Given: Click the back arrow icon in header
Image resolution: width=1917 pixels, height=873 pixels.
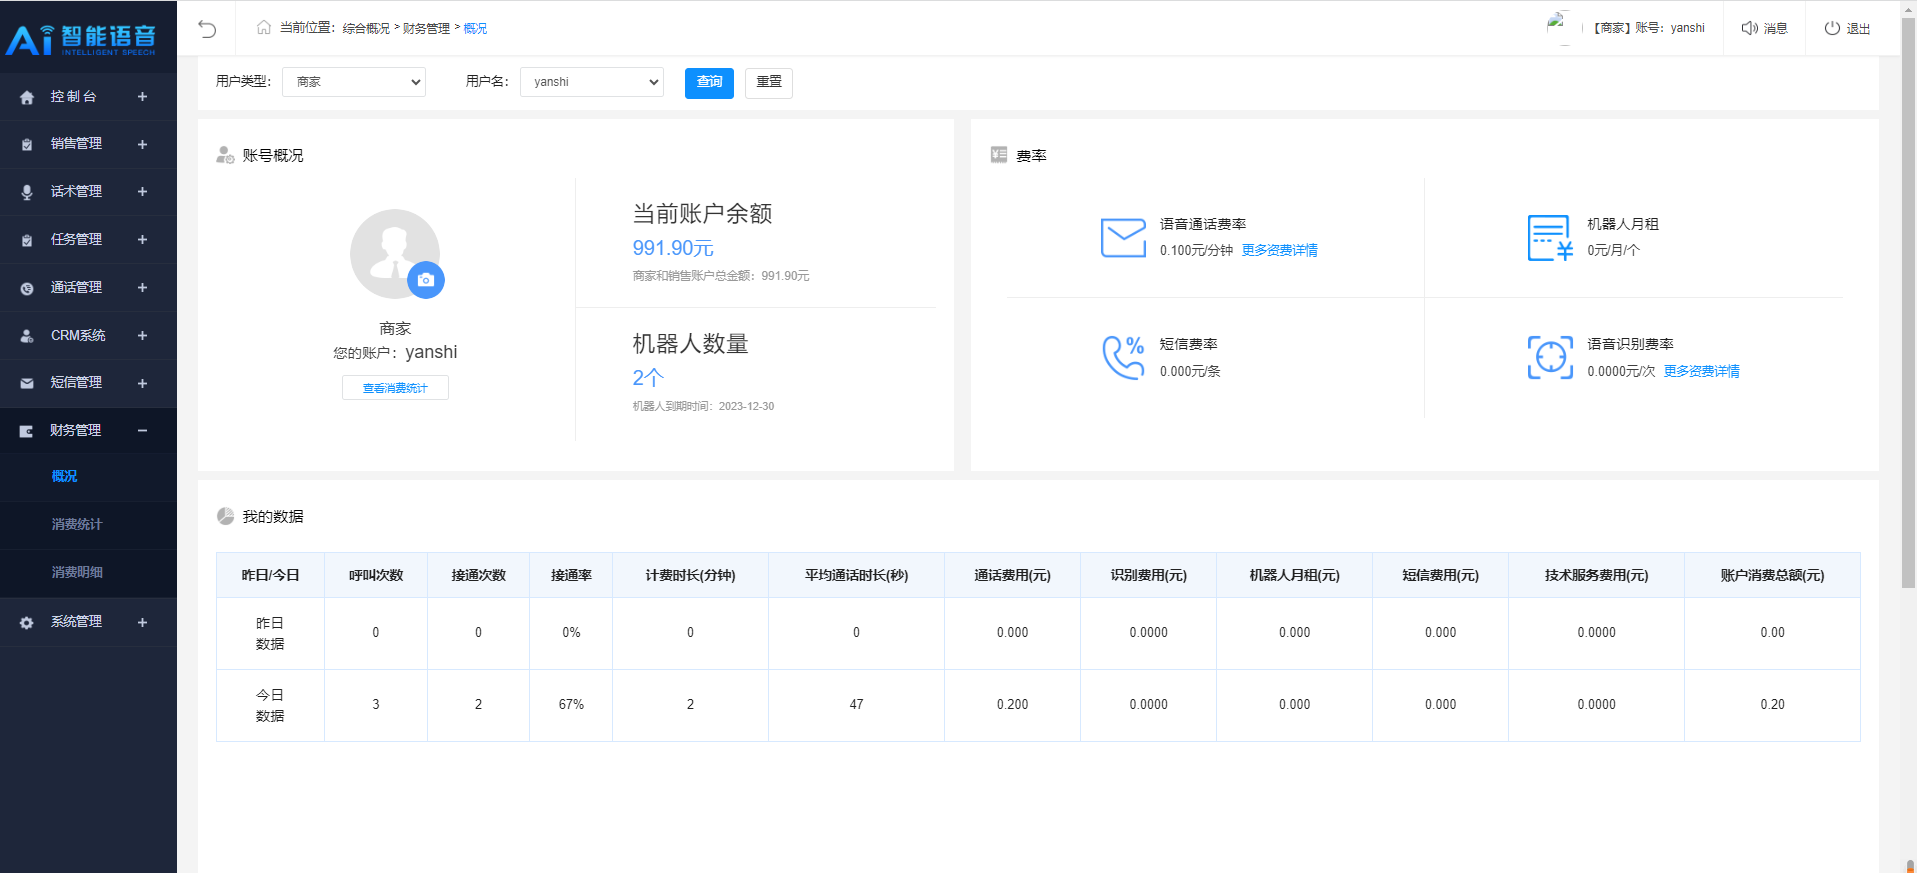Looking at the screenshot, I should coord(207,29).
